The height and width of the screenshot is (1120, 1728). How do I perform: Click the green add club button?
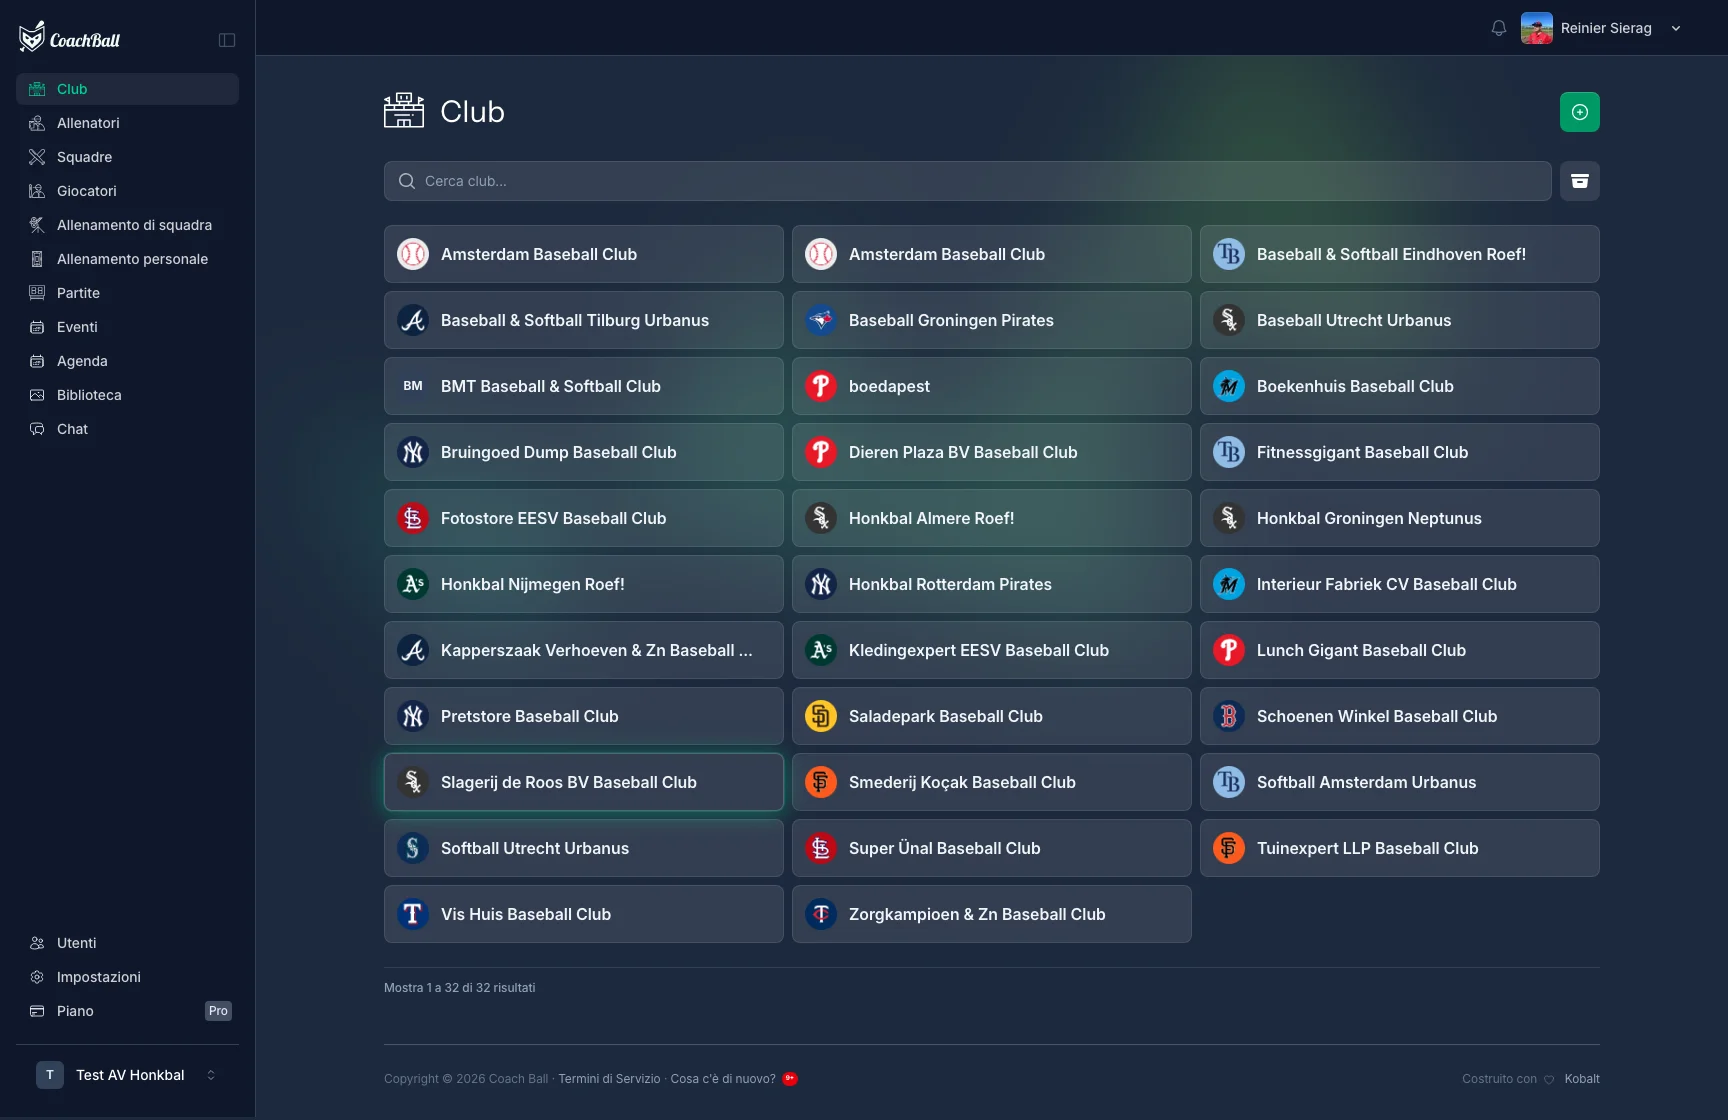(x=1579, y=112)
